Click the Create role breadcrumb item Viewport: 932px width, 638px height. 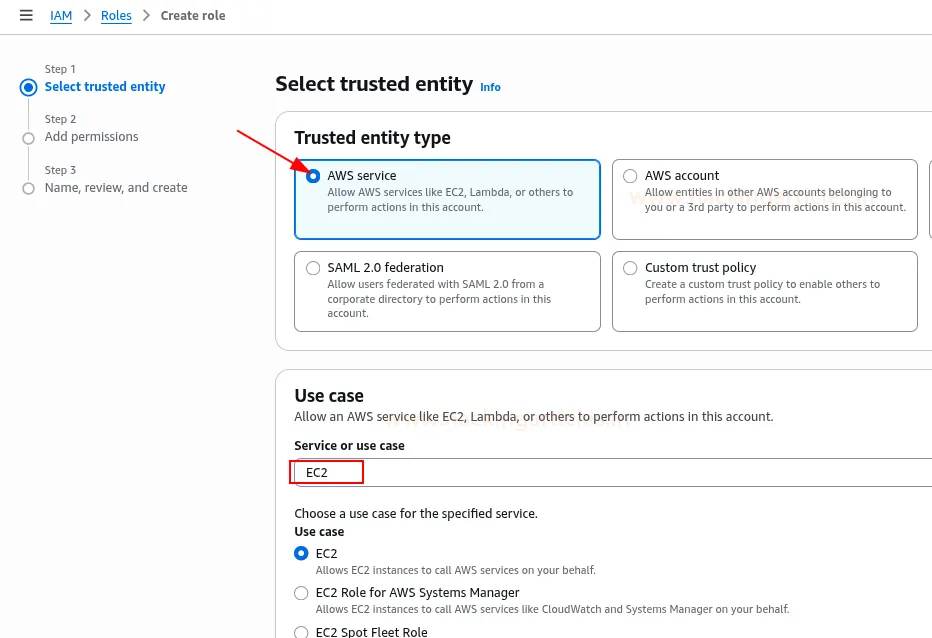[192, 15]
